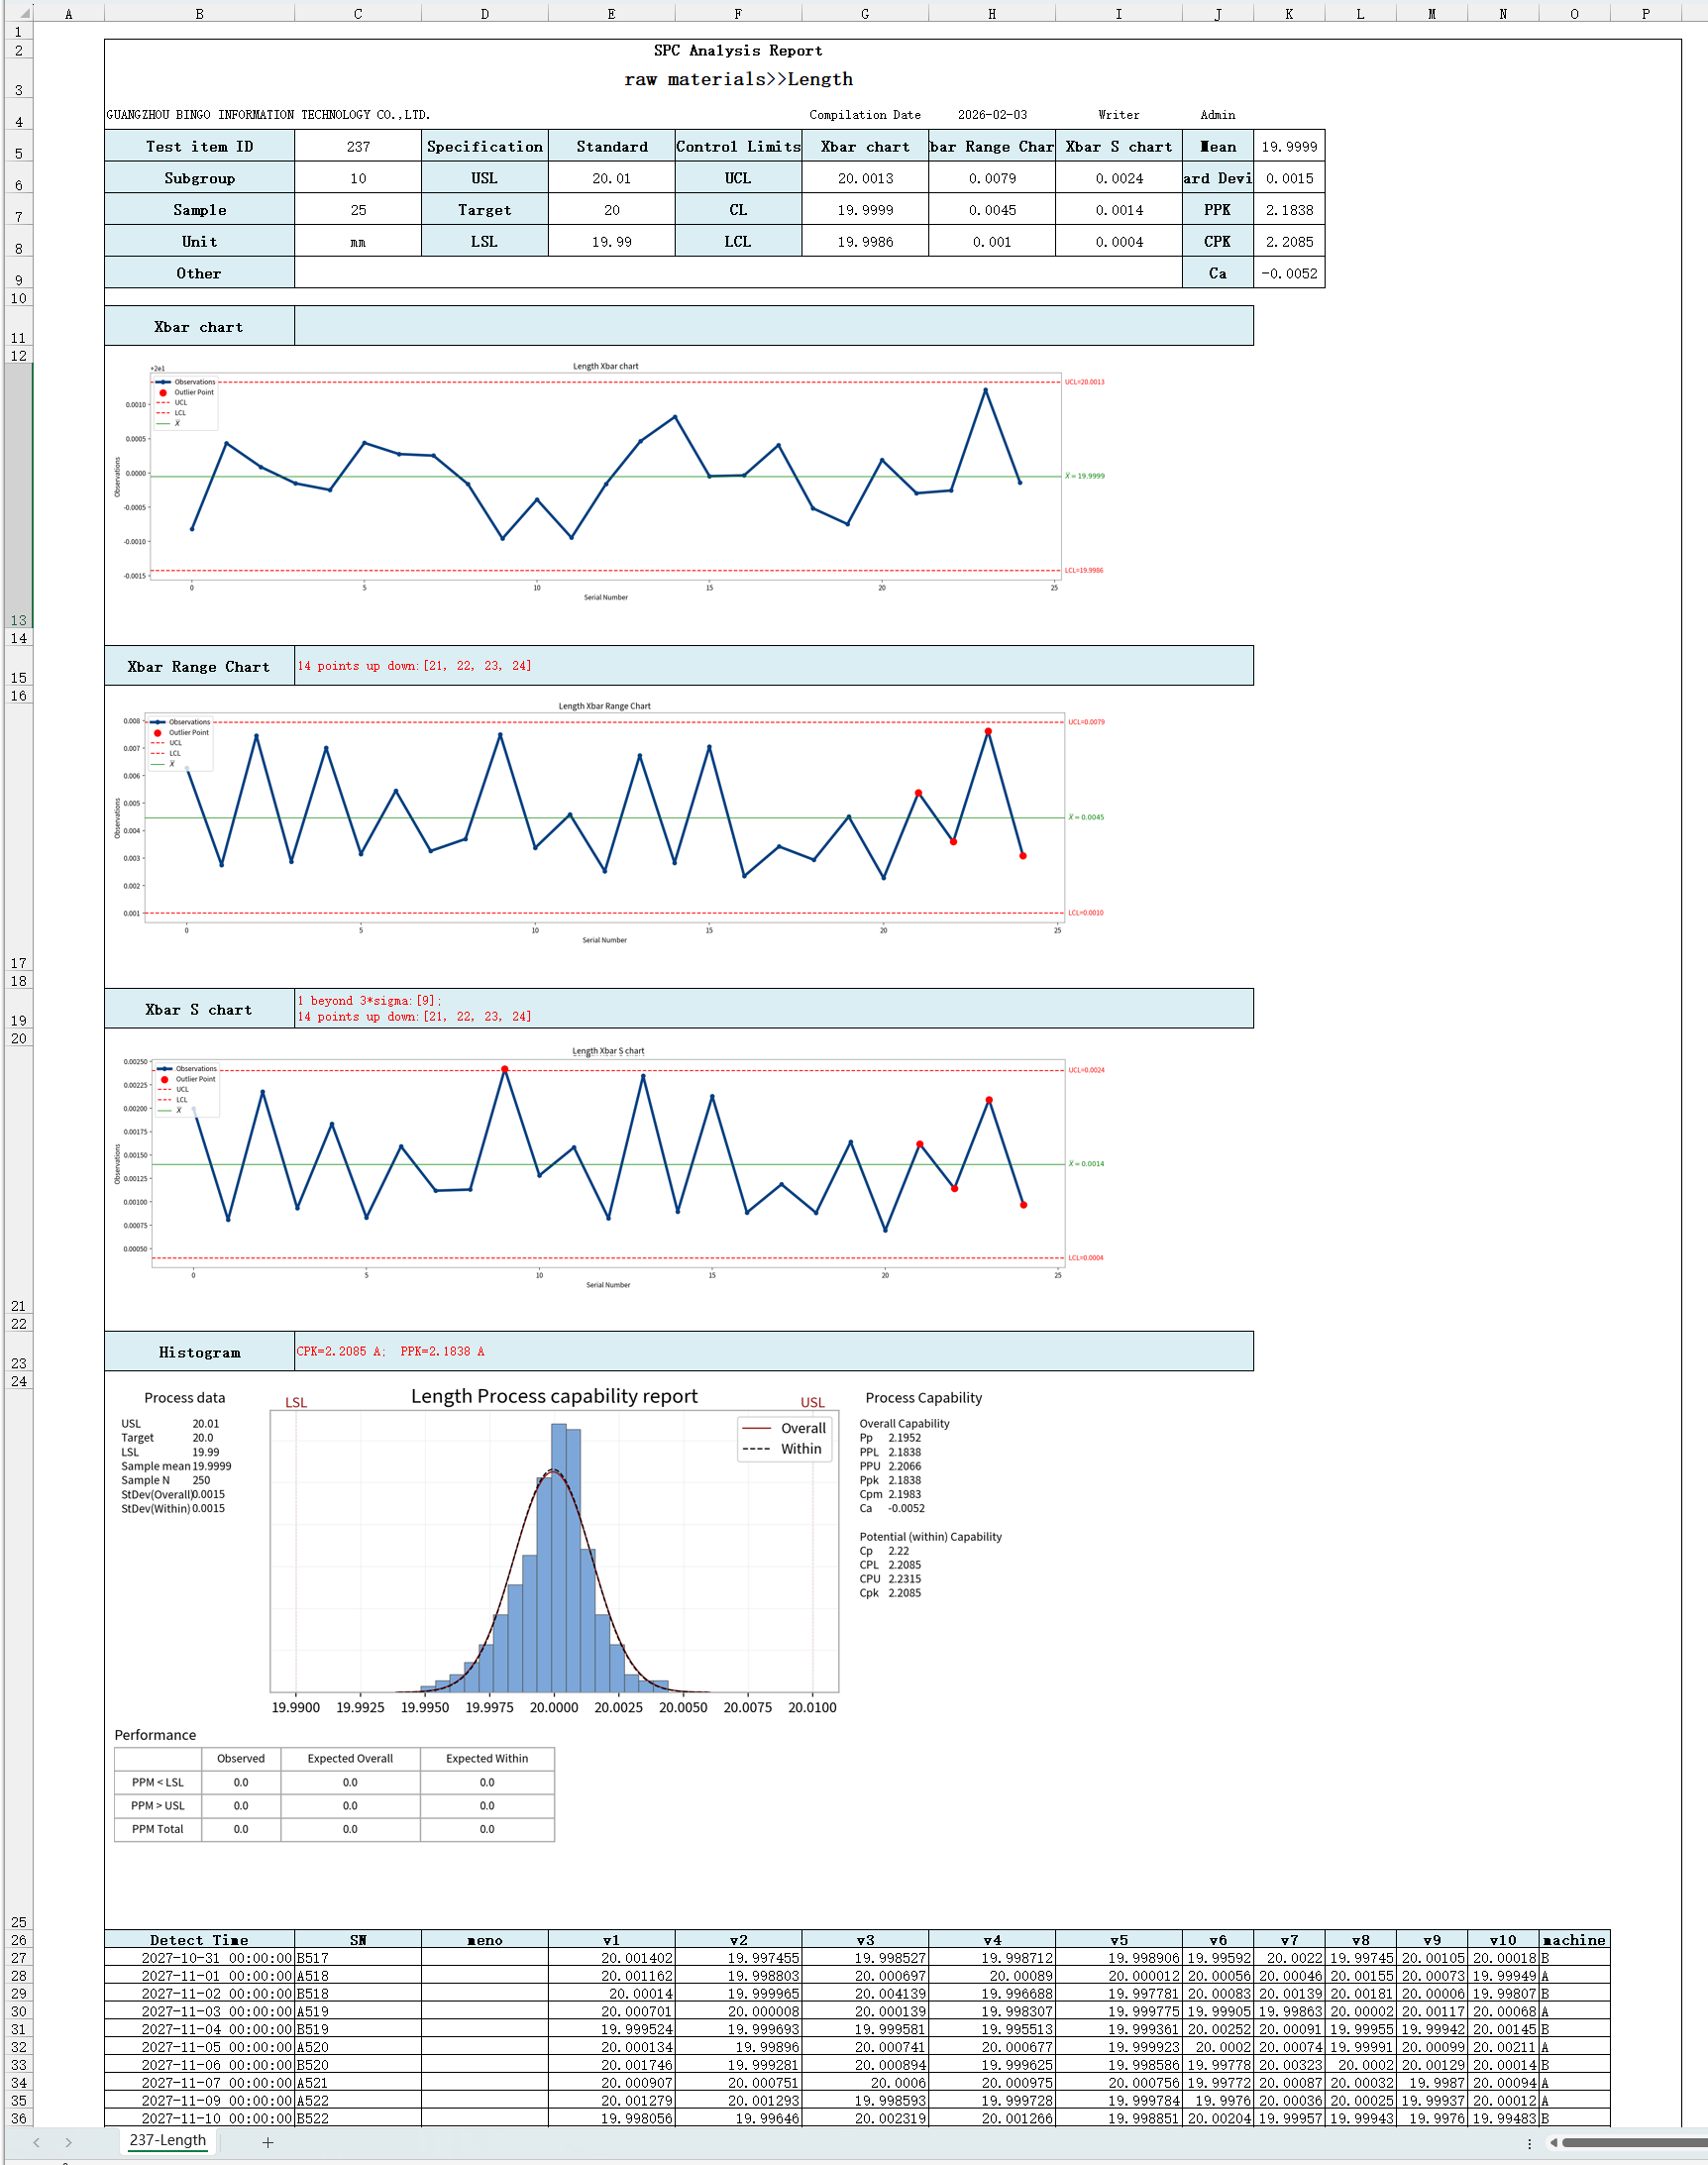Click the SN cell containing B517
This screenshot has width=1708, height=2165.
pyautogui.click(x=357, y=1958)
